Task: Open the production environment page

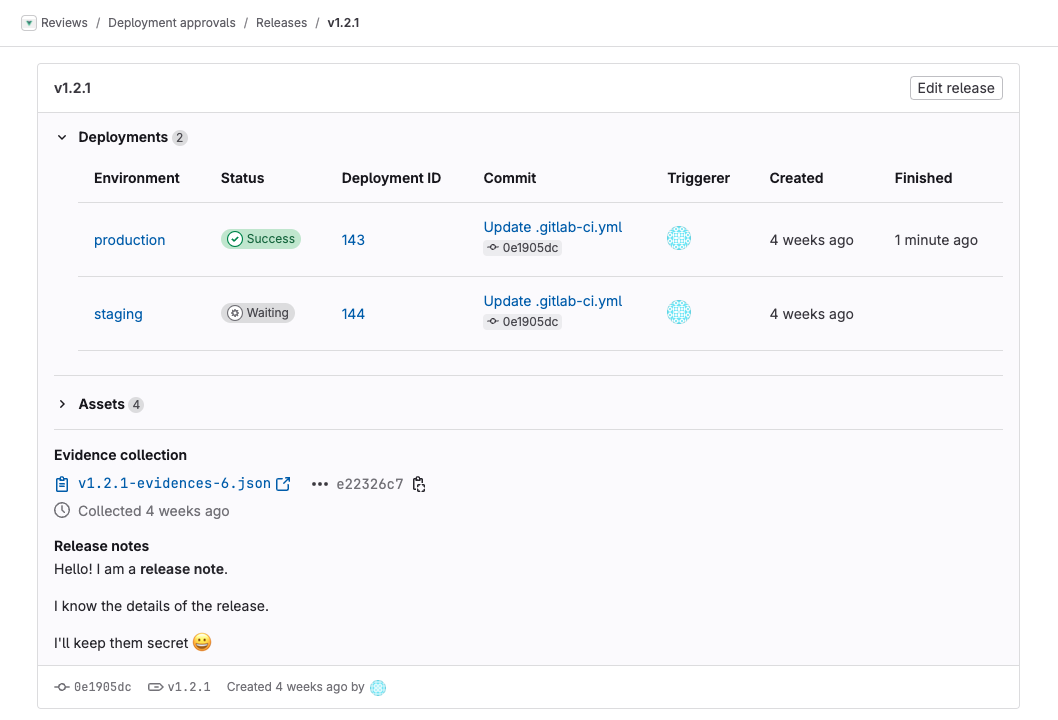Action: point(129,240)
